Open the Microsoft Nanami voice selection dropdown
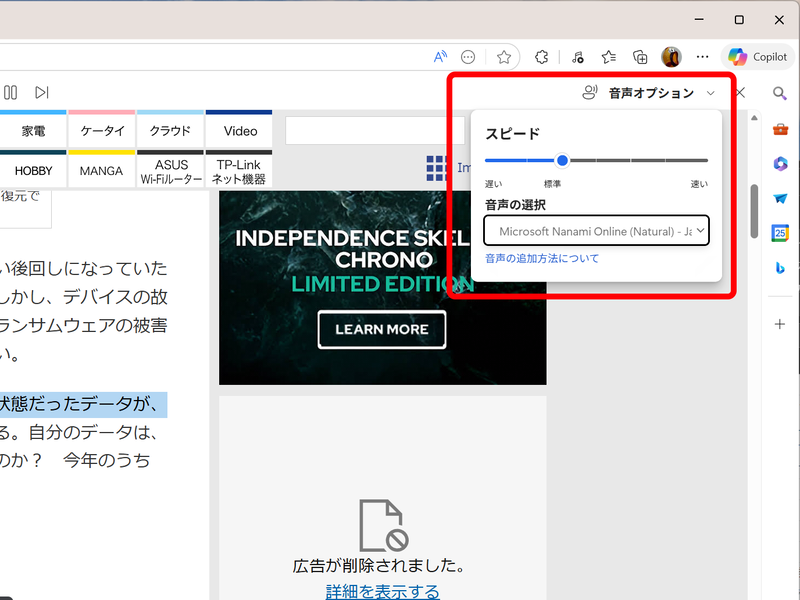This screenshot has height=600, width=800. coord(596,231)
